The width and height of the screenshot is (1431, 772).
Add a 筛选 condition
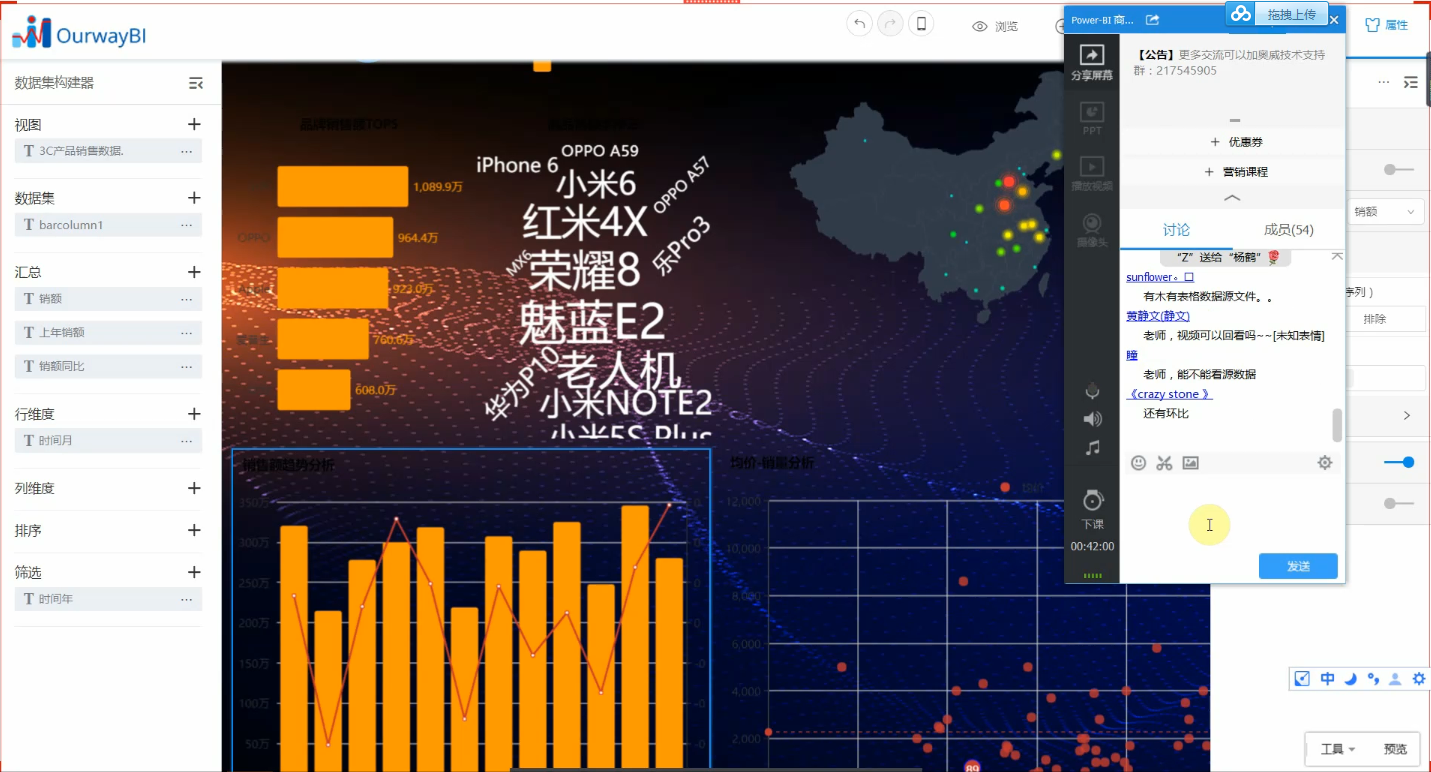194,572
